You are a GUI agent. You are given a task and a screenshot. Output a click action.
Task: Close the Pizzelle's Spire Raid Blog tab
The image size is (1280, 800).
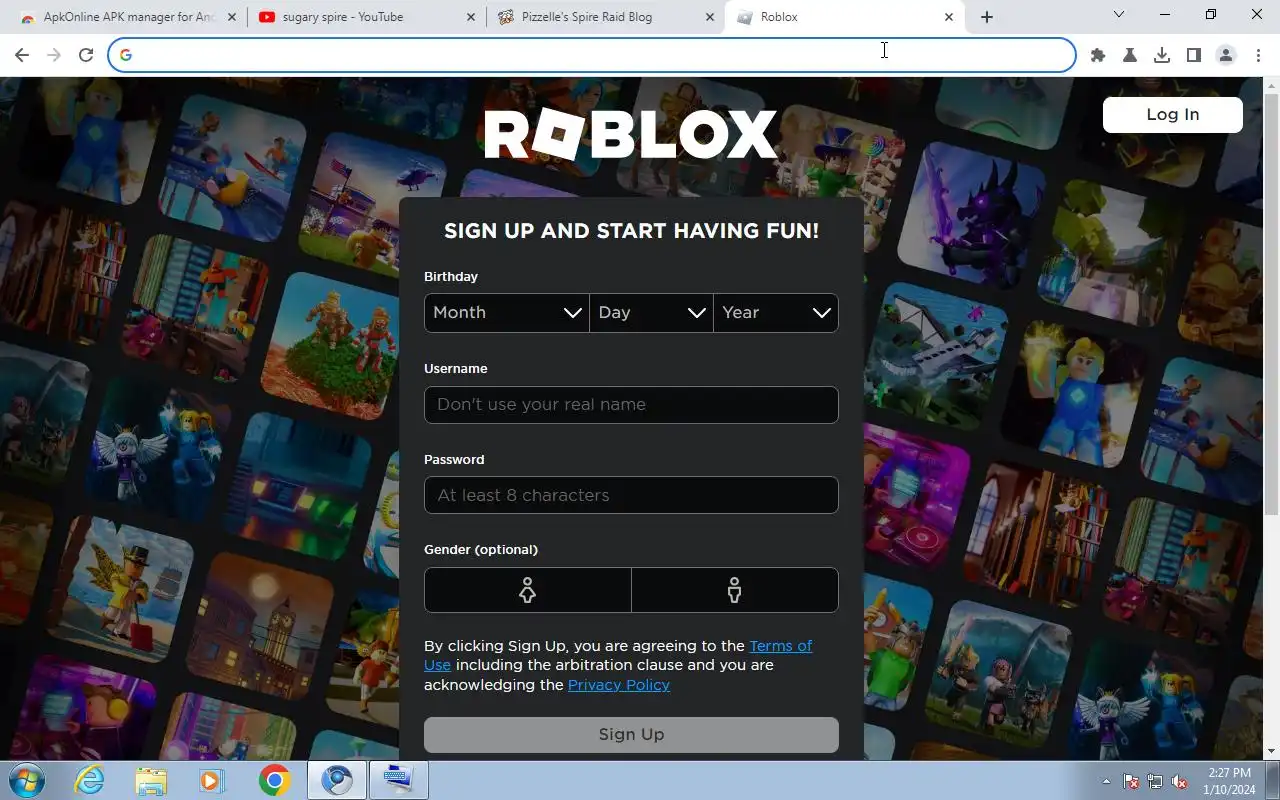tap(710, 17)
